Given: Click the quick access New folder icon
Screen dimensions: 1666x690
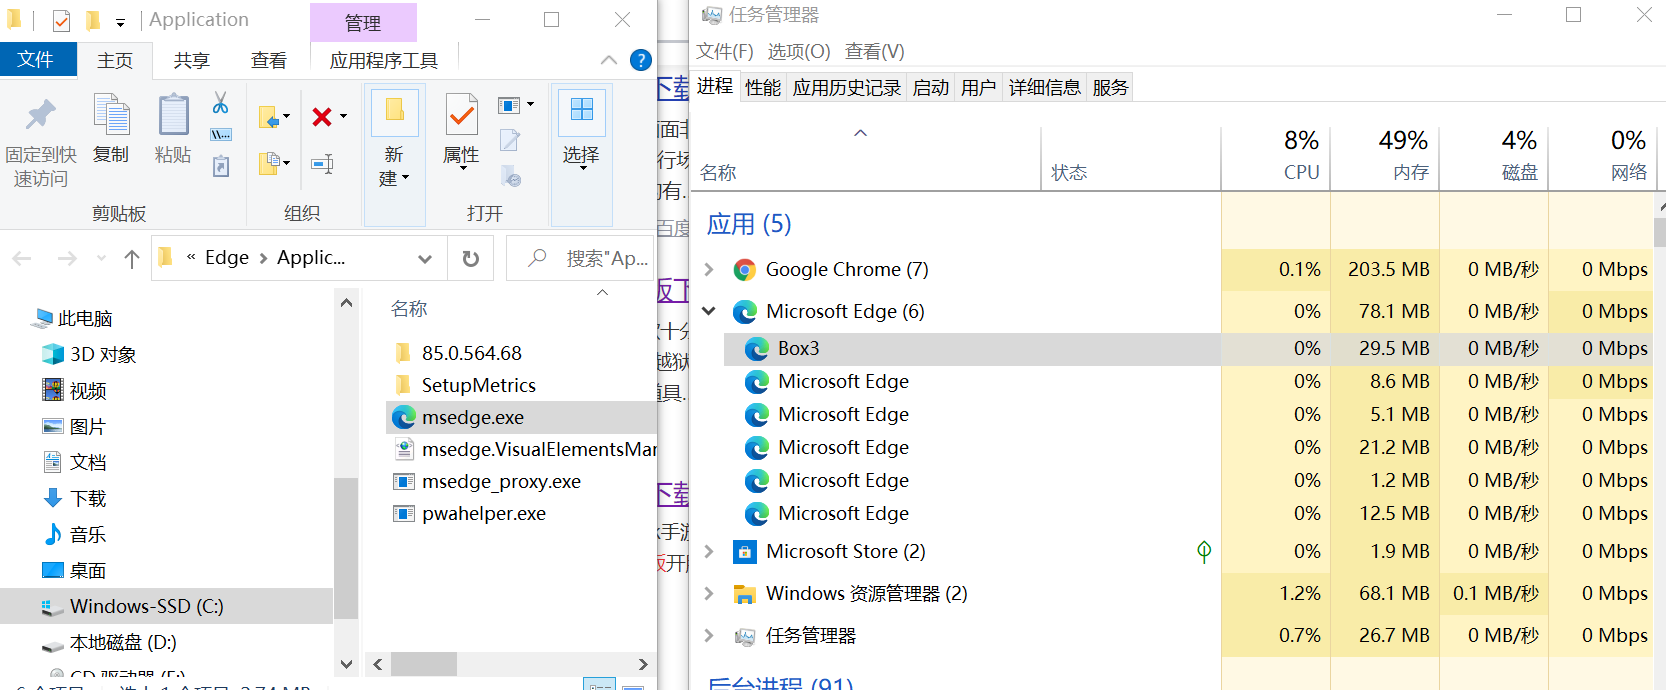Looking at the screenshot, I should click(x=92, y=20).
